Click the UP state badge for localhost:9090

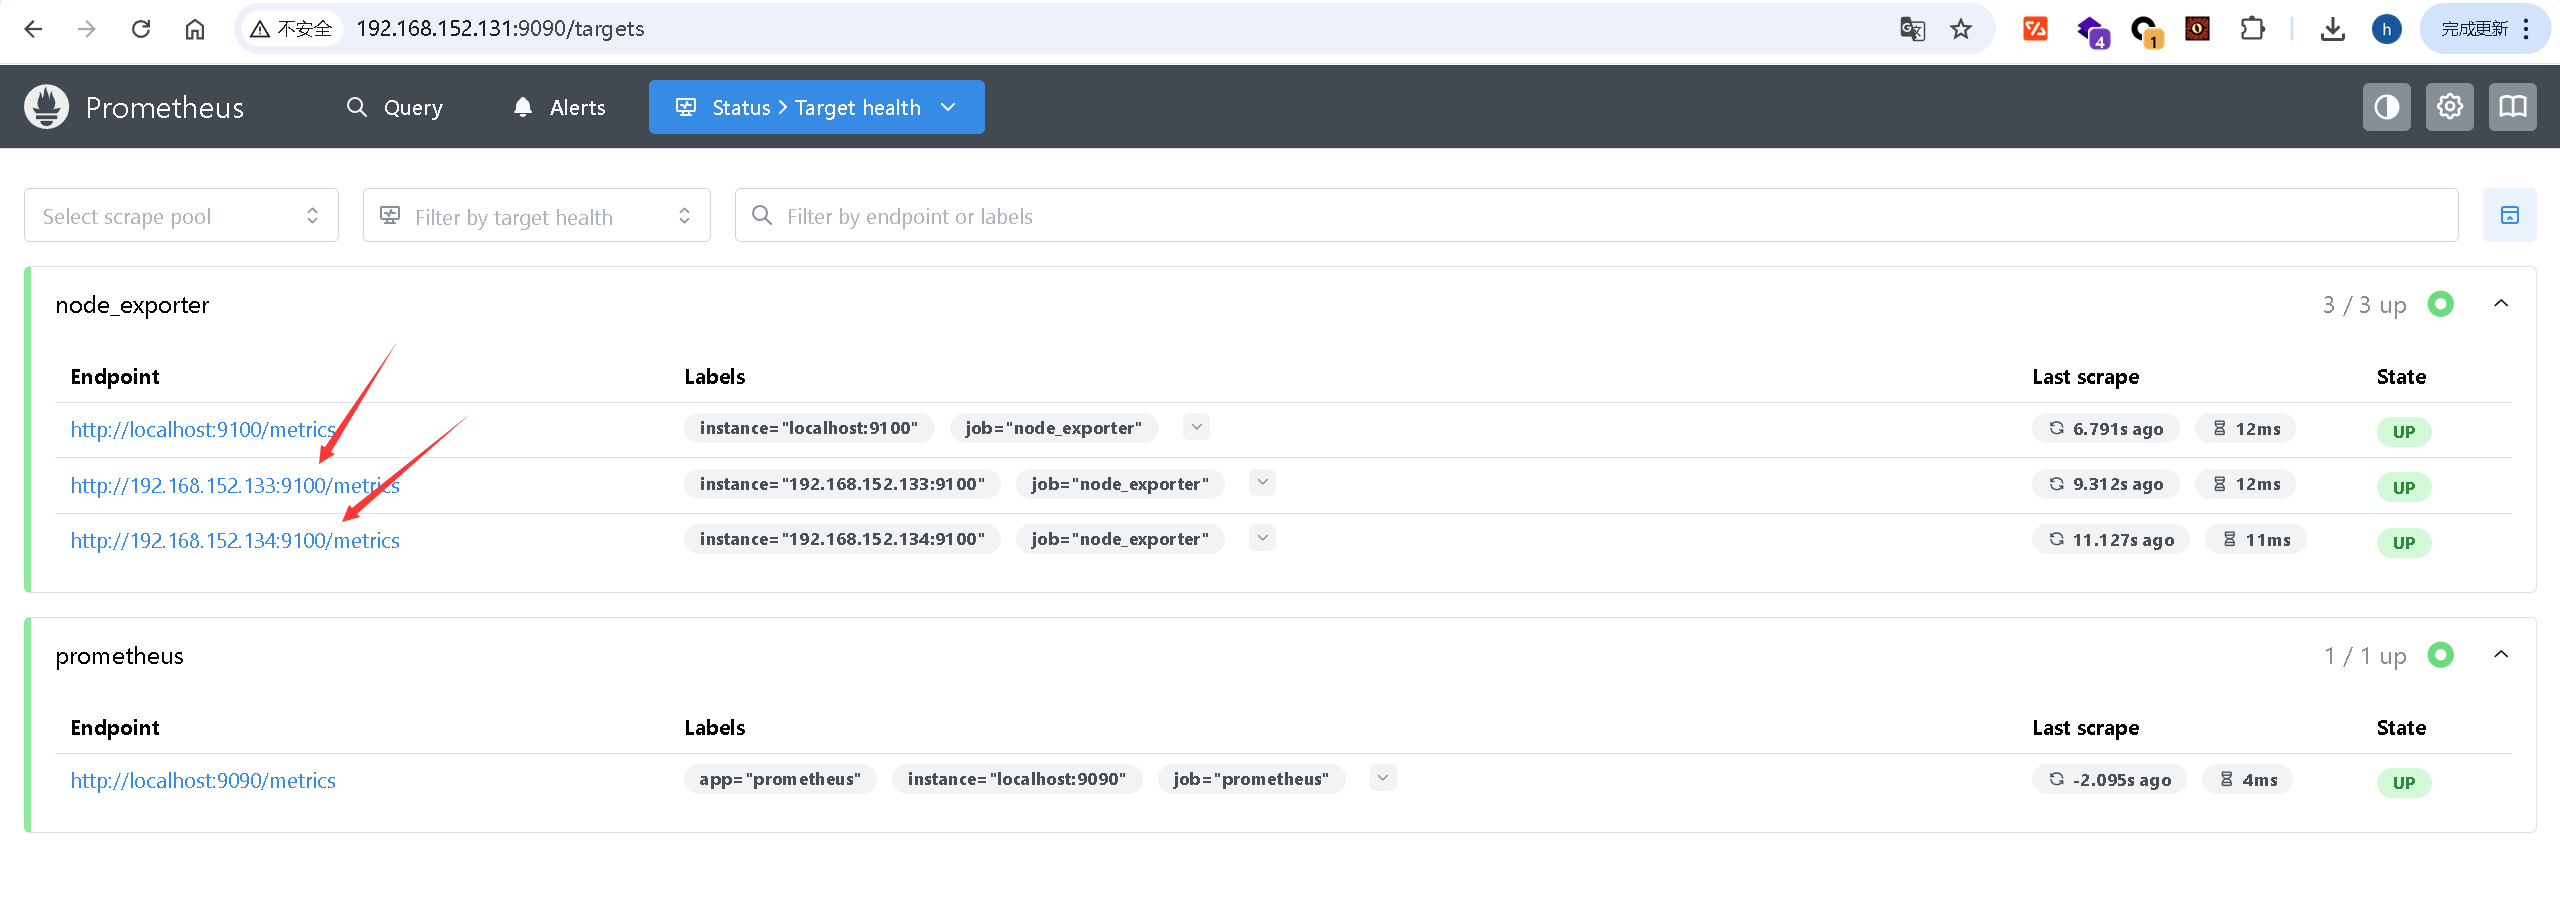point(2404,782)
